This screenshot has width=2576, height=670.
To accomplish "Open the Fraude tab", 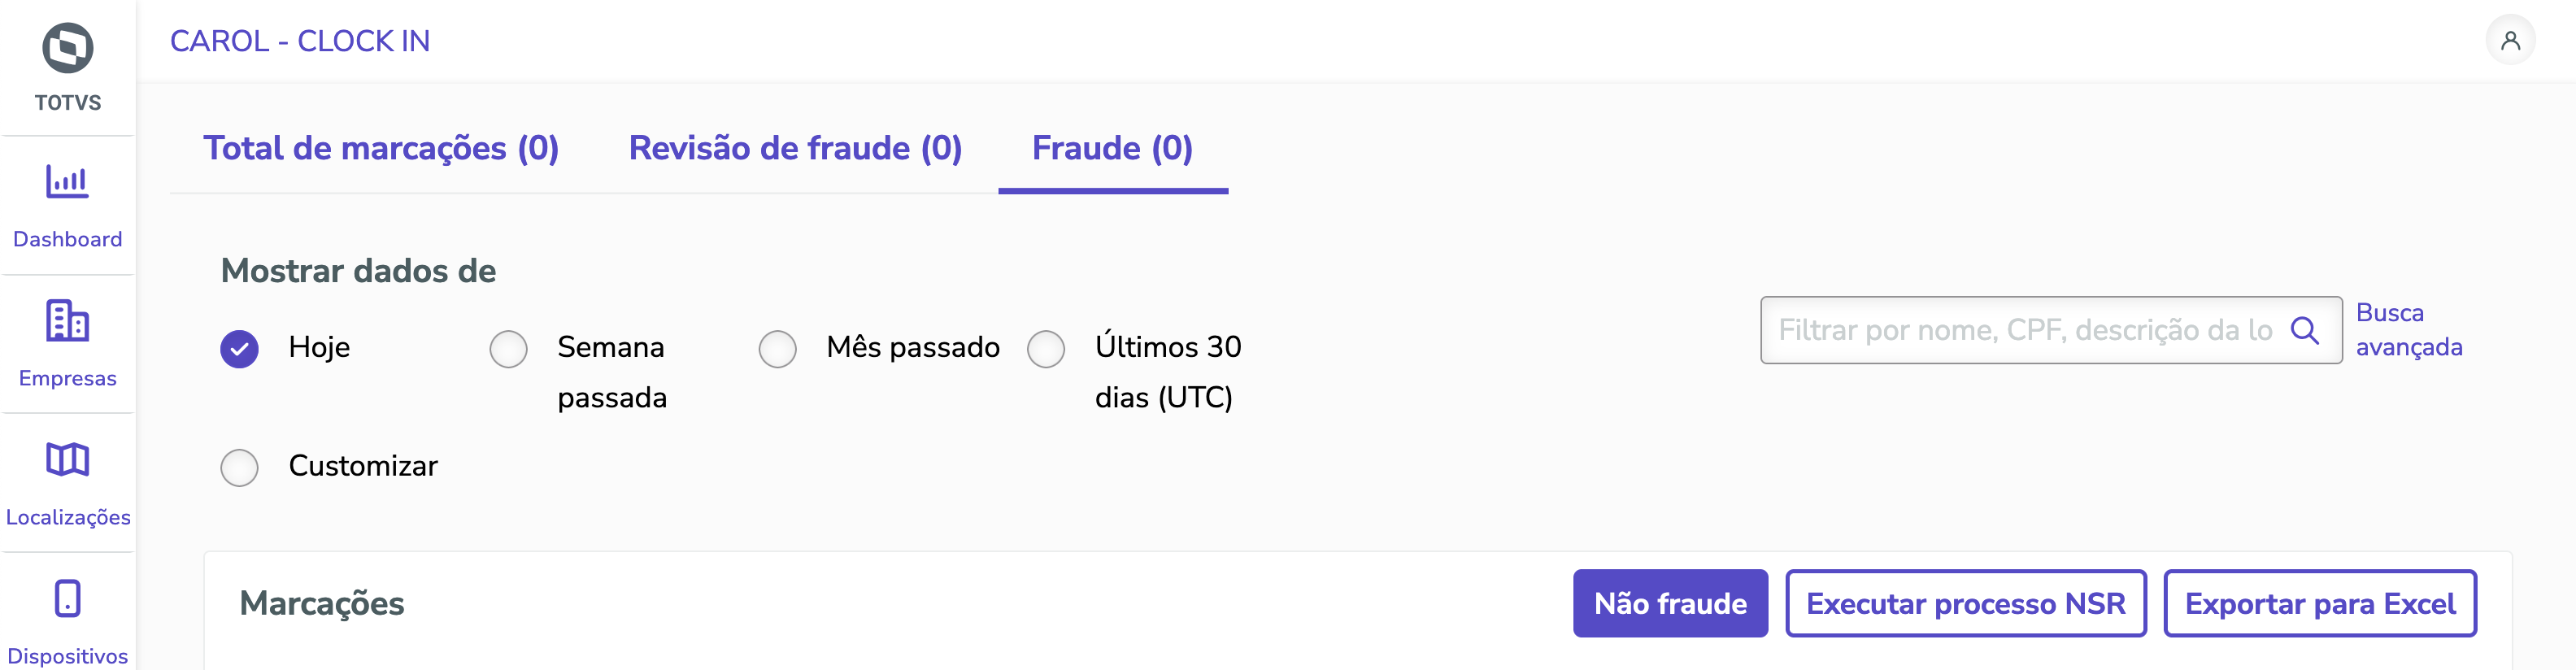I will (x=1112, y=148).
